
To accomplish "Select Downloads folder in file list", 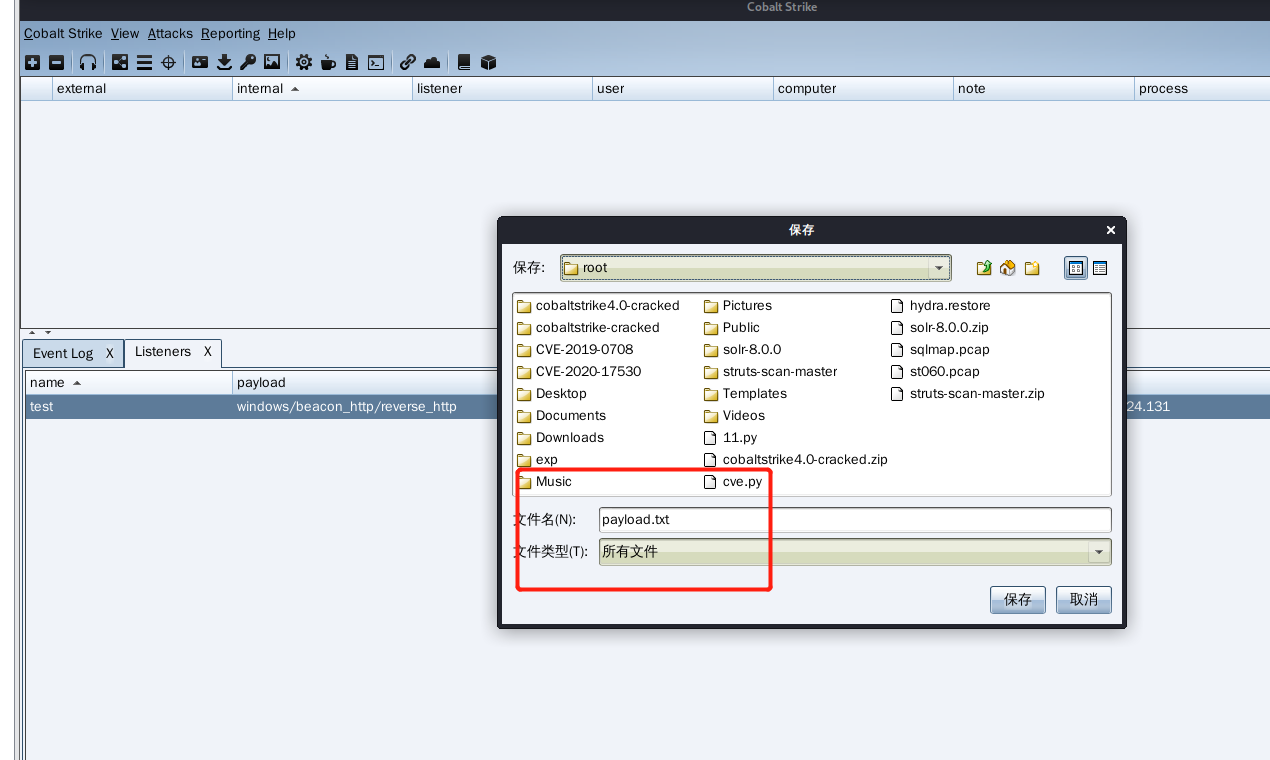I will coord(560,438).
